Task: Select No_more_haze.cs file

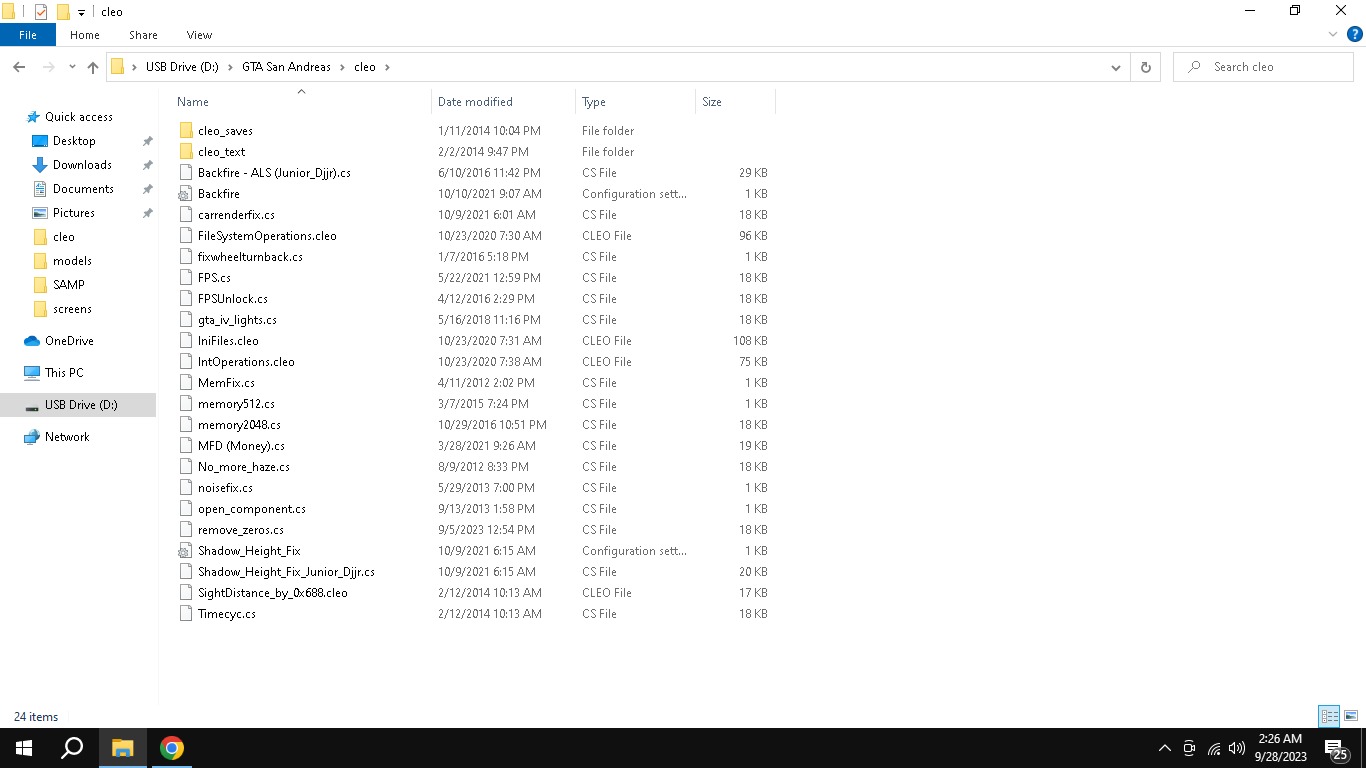Action: click(x=244, y=467)
